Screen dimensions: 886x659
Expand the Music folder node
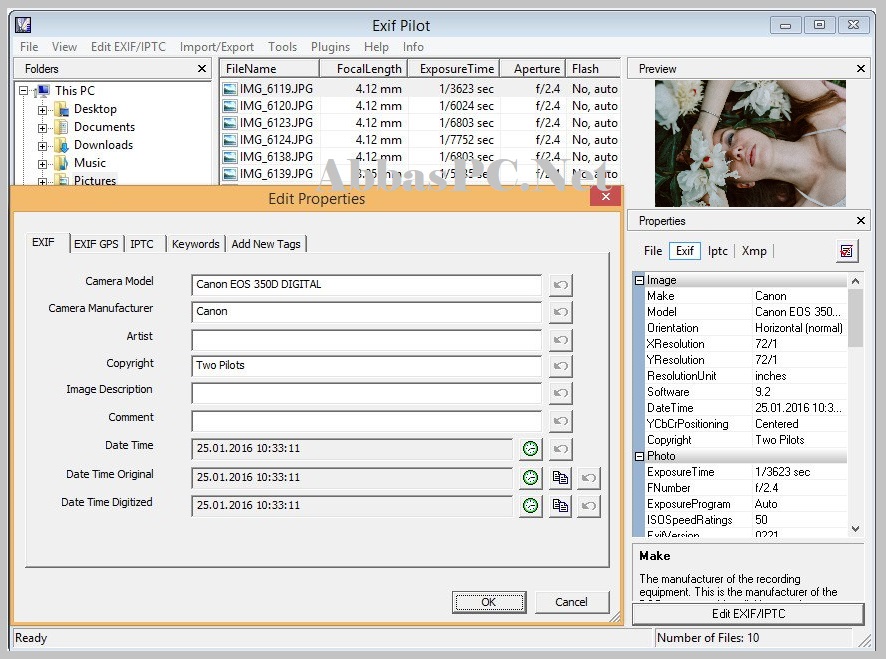(x=42, y=164)
